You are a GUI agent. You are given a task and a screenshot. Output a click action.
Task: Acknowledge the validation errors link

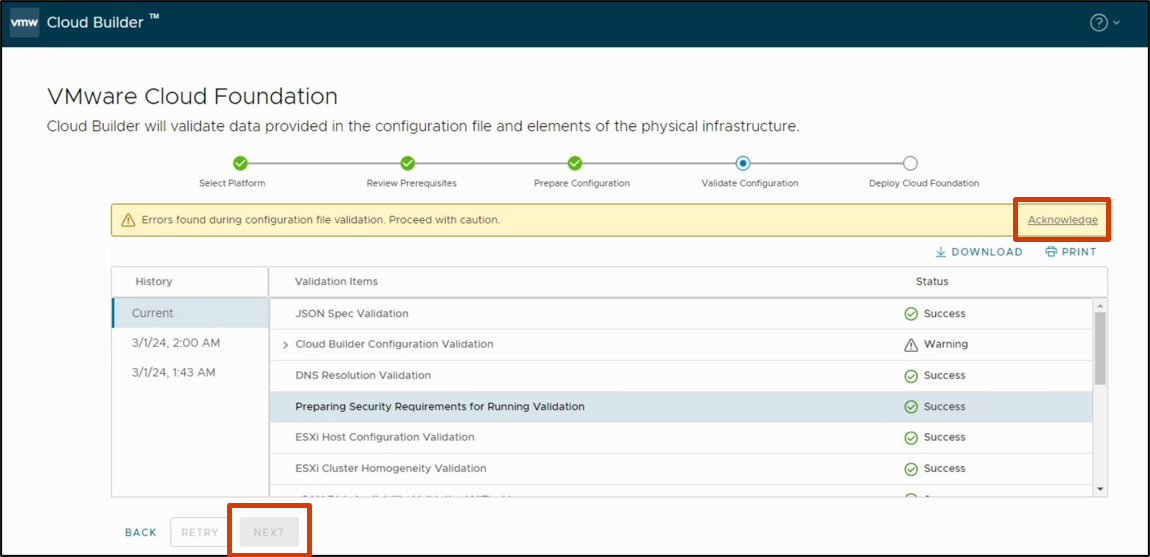pos(1063,219)
